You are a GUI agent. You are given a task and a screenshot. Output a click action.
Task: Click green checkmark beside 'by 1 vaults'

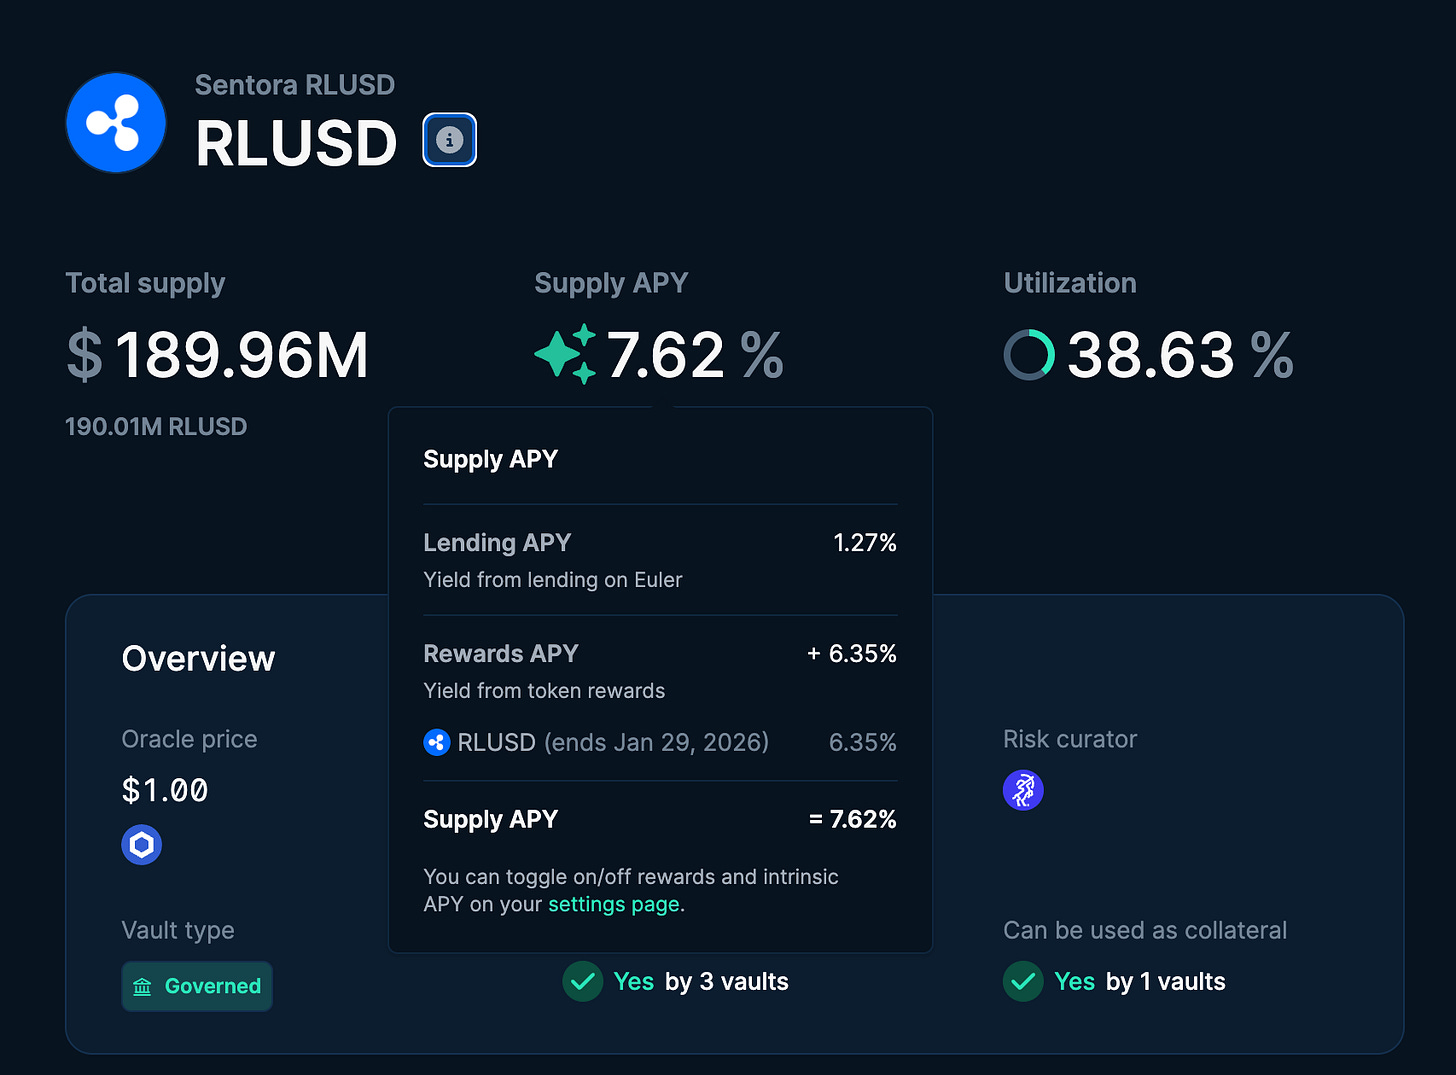coord(1023,981)
